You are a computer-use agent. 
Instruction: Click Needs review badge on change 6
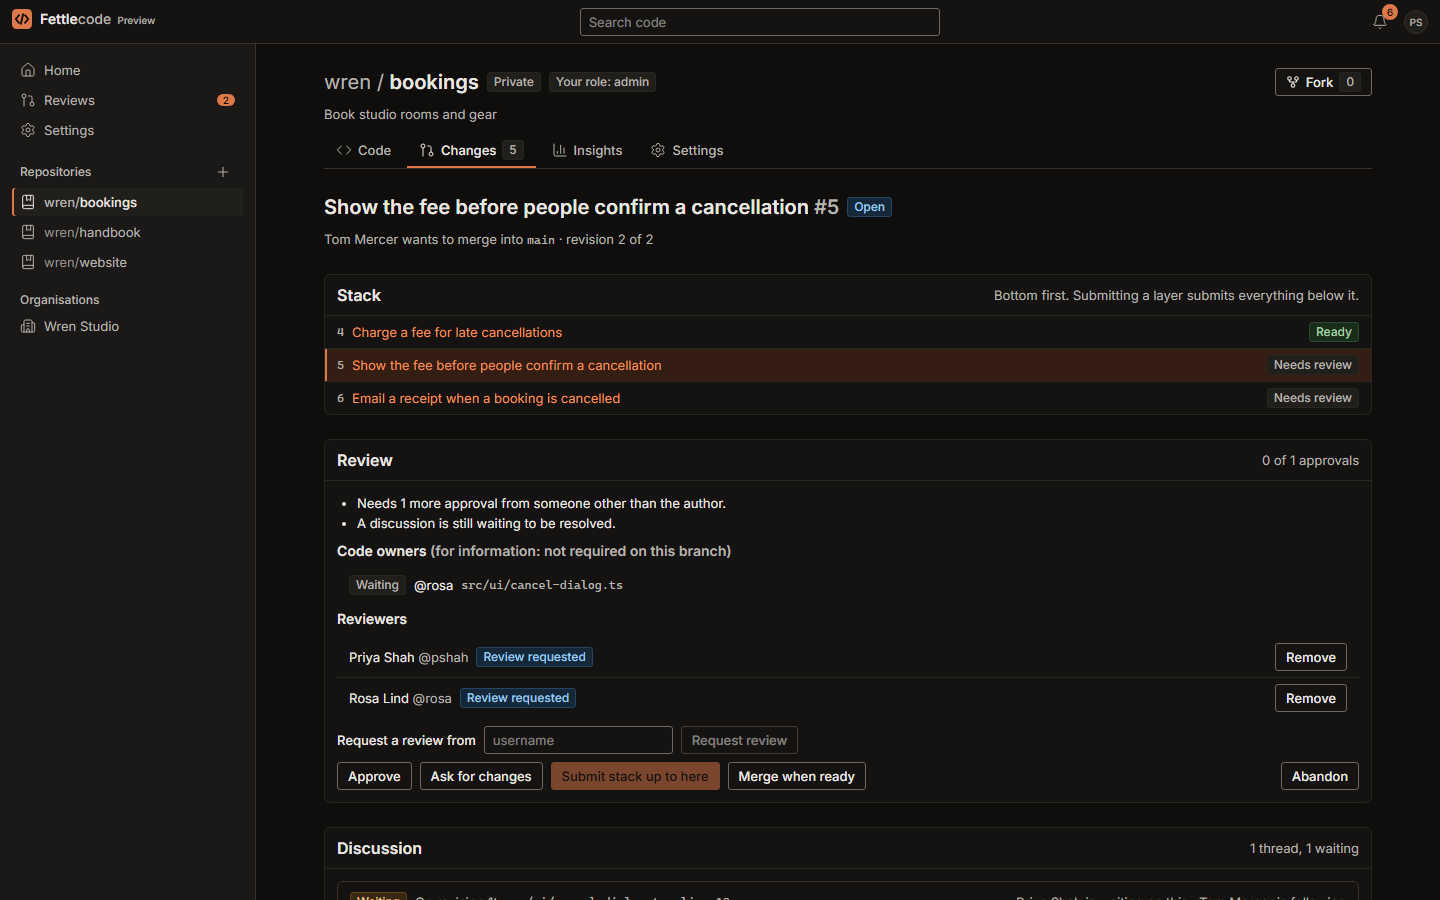[x=1312, y=398]
